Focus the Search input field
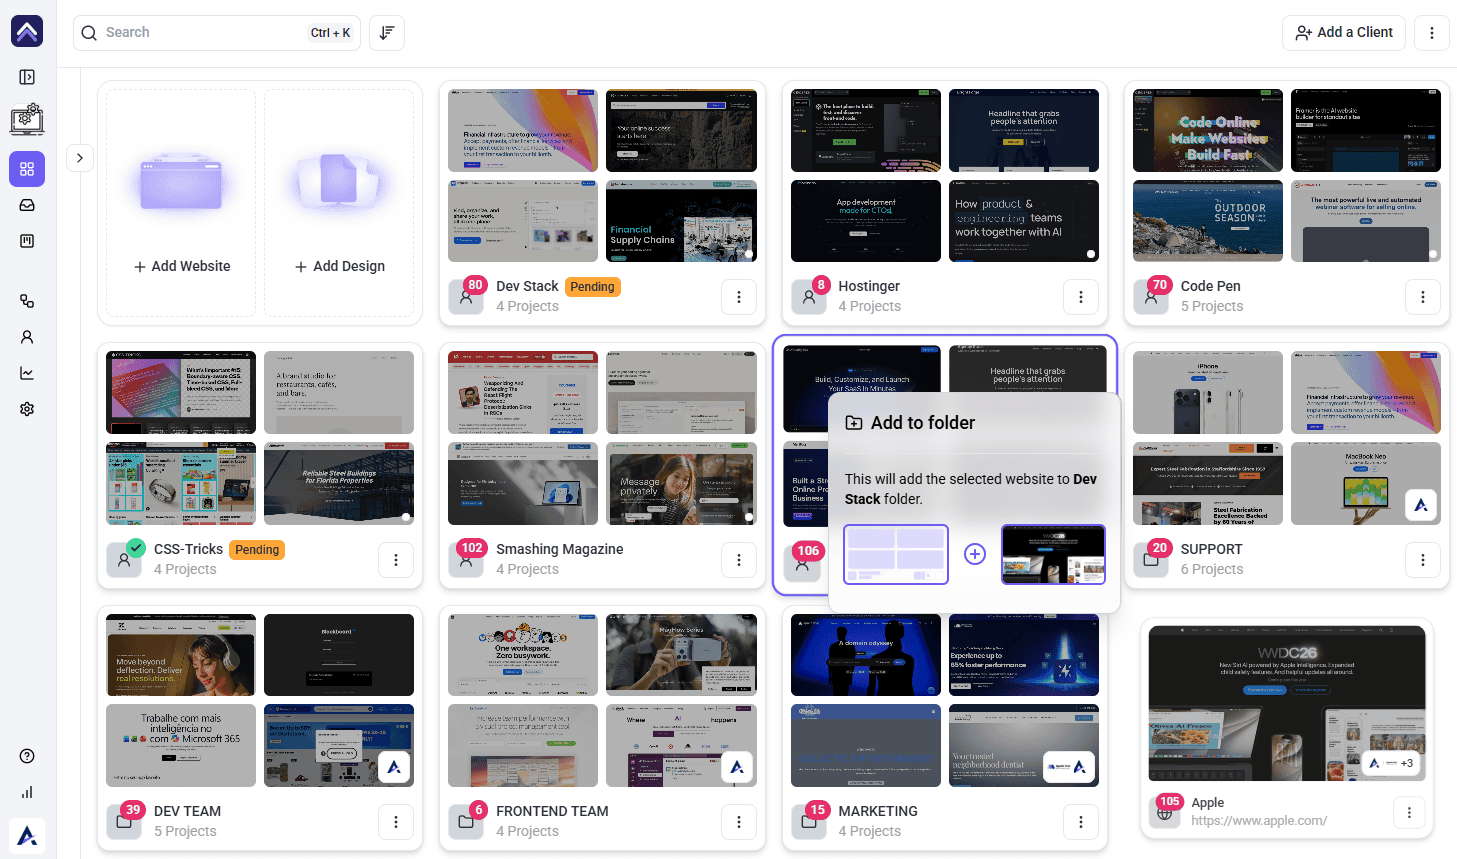This screenshot has height=859, width=1457. pos(217,33)
